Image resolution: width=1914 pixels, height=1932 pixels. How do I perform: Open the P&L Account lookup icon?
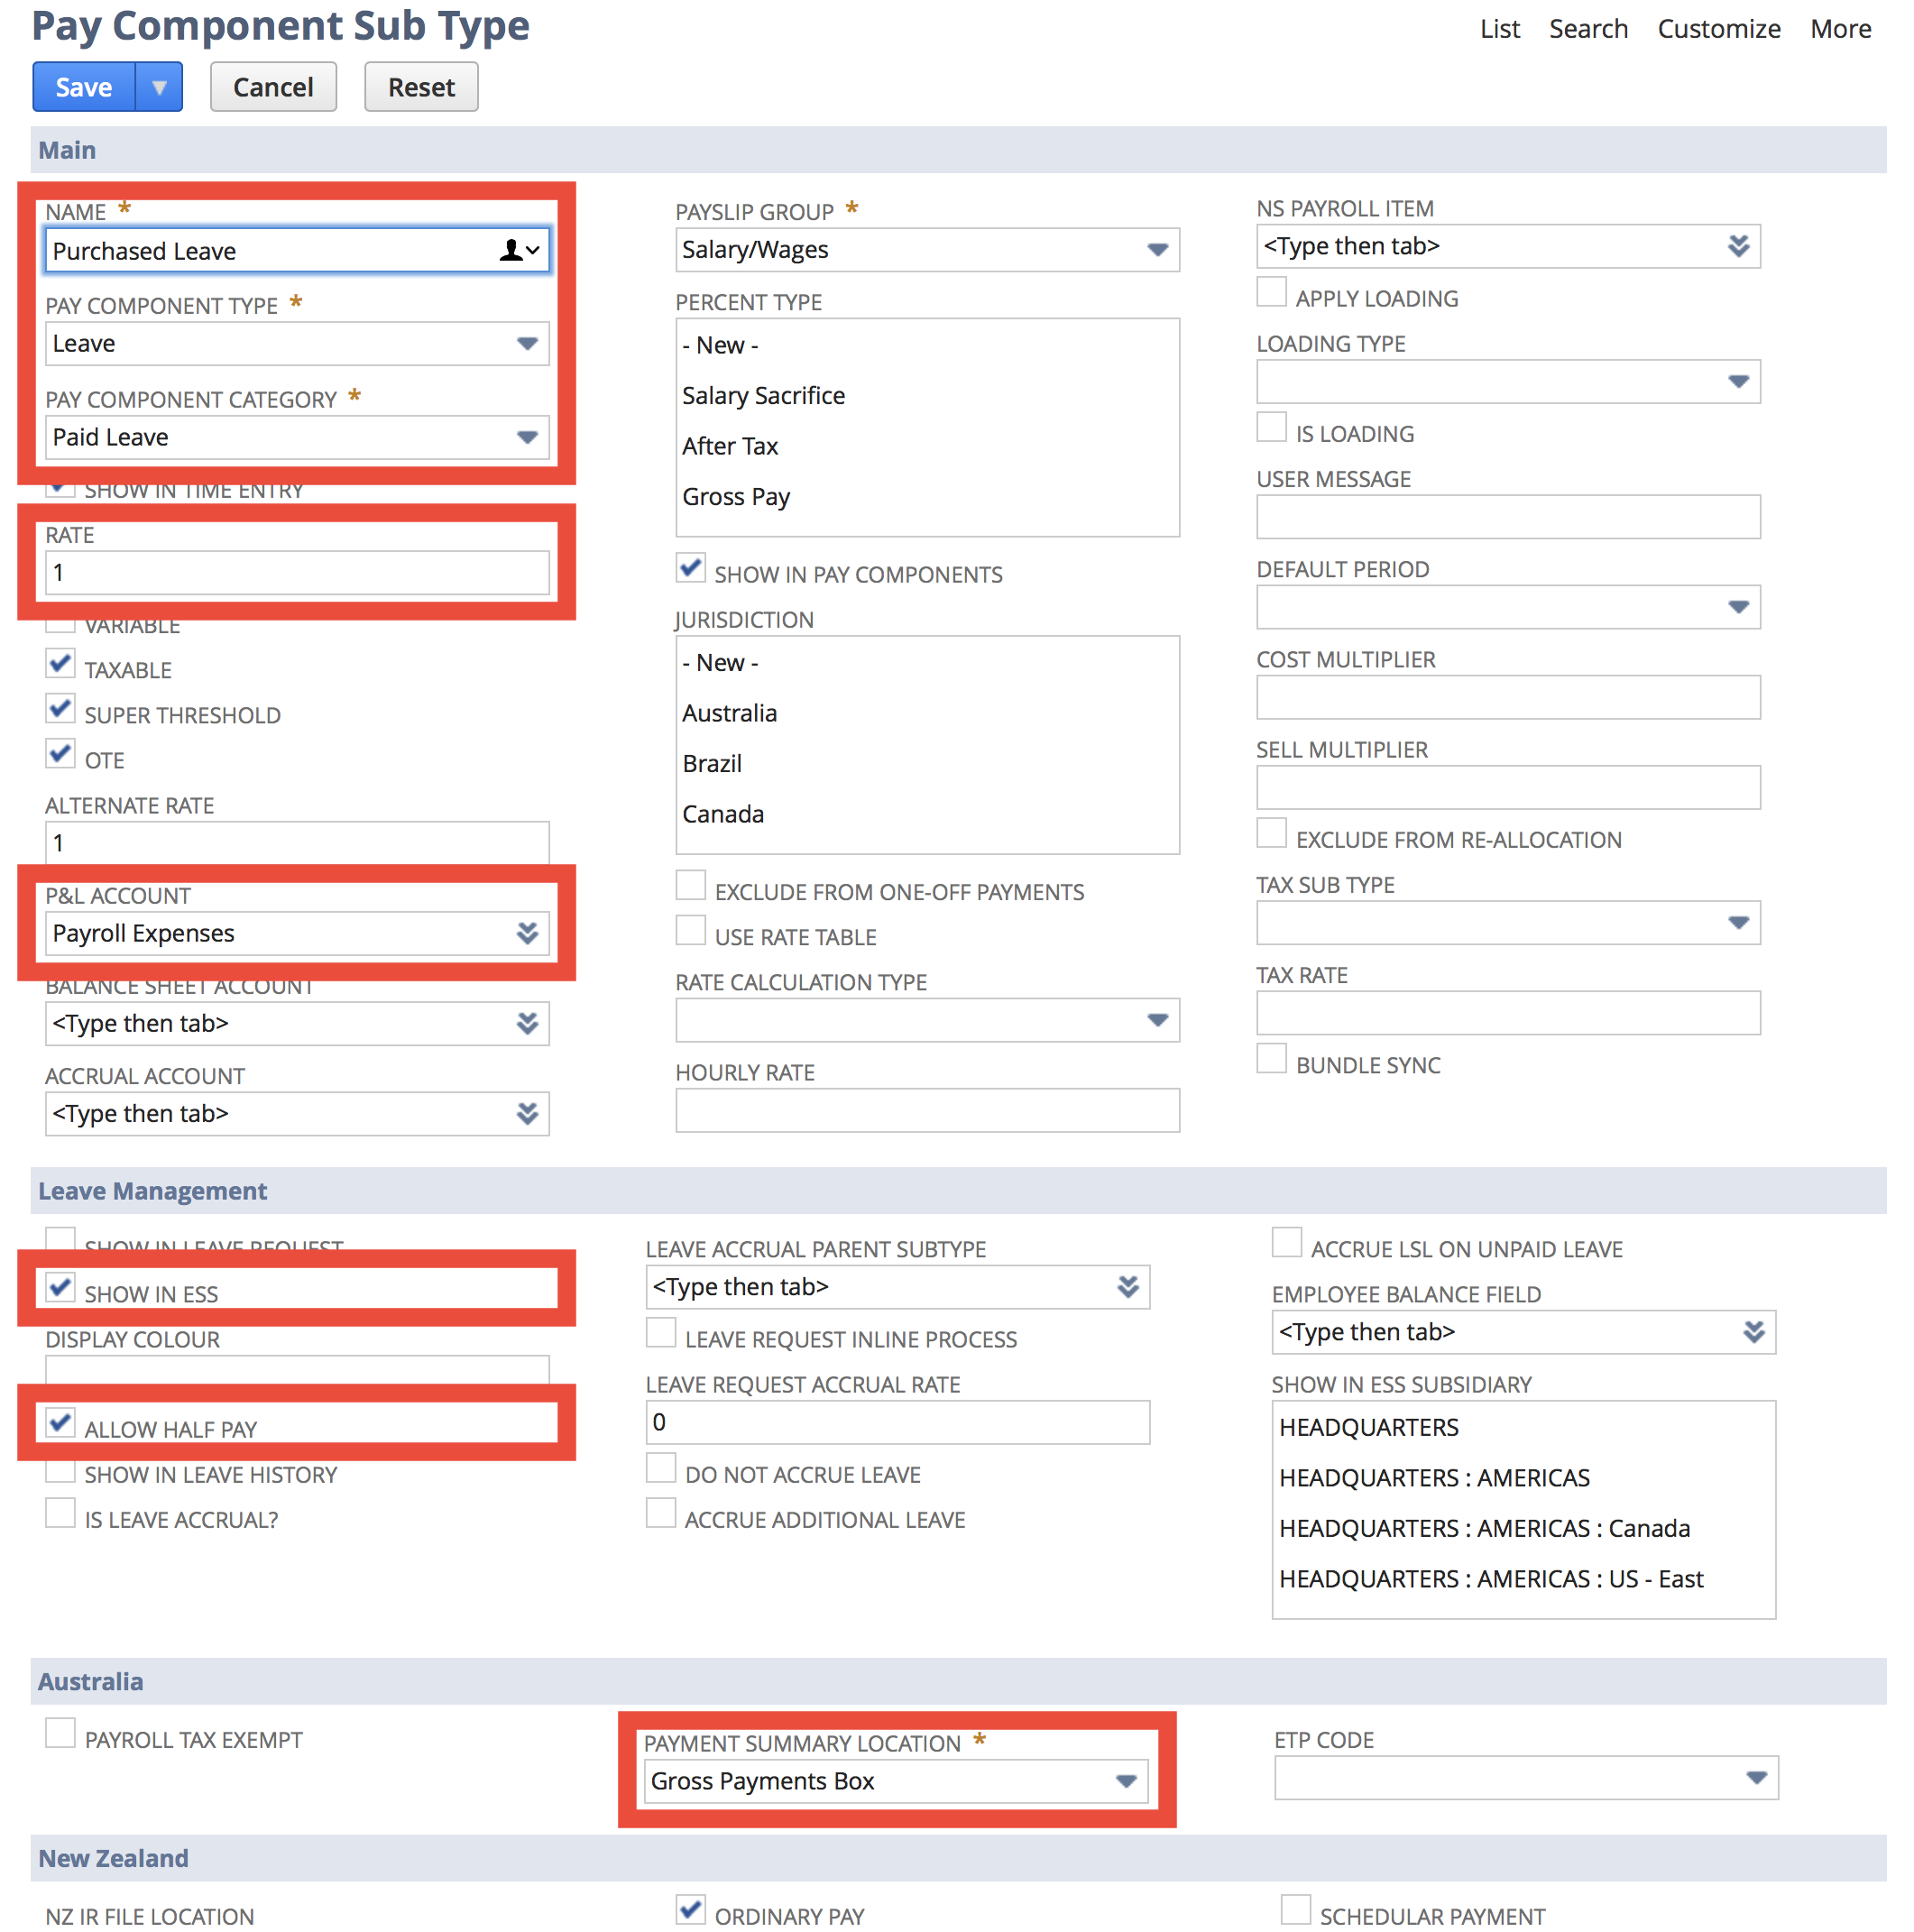(527, 932)
